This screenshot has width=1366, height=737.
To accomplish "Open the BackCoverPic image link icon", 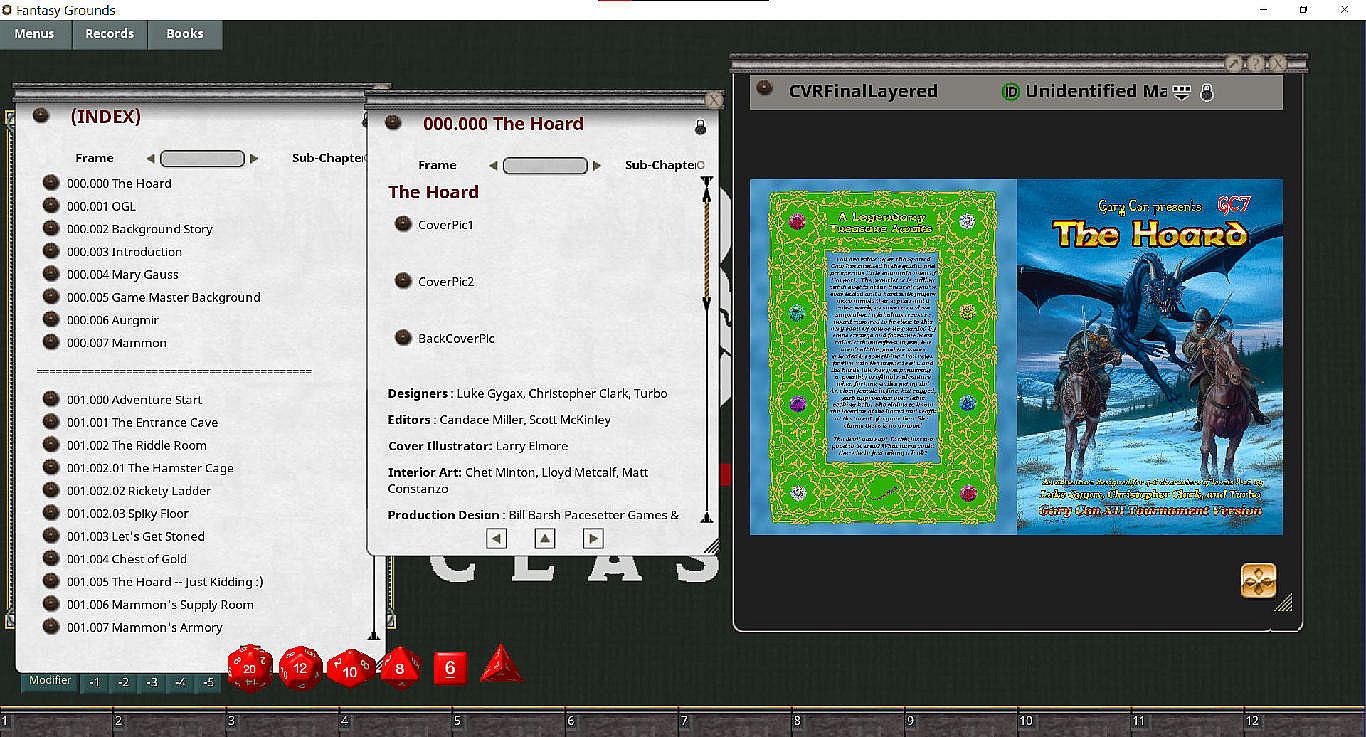I will pyautogui.click(x=403, y=338).
